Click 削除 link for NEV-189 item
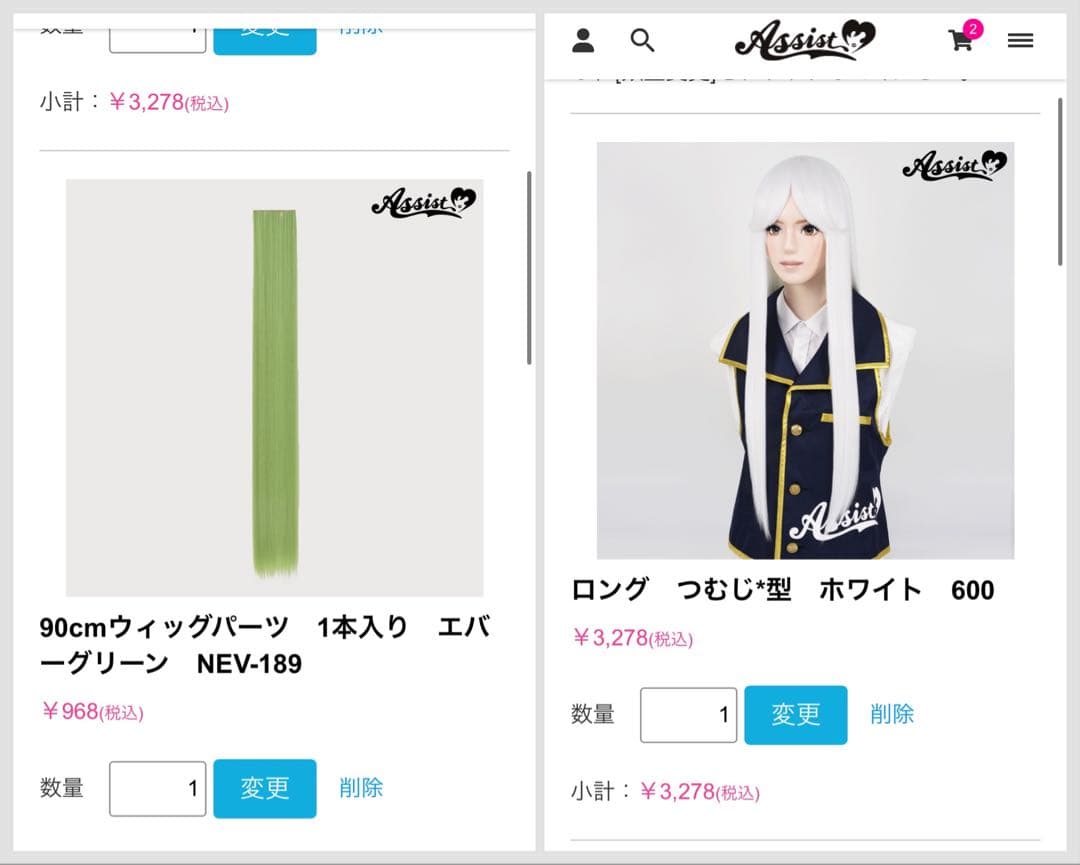The width and height of the screenshot is (1080, 865). tap(361, 788)
